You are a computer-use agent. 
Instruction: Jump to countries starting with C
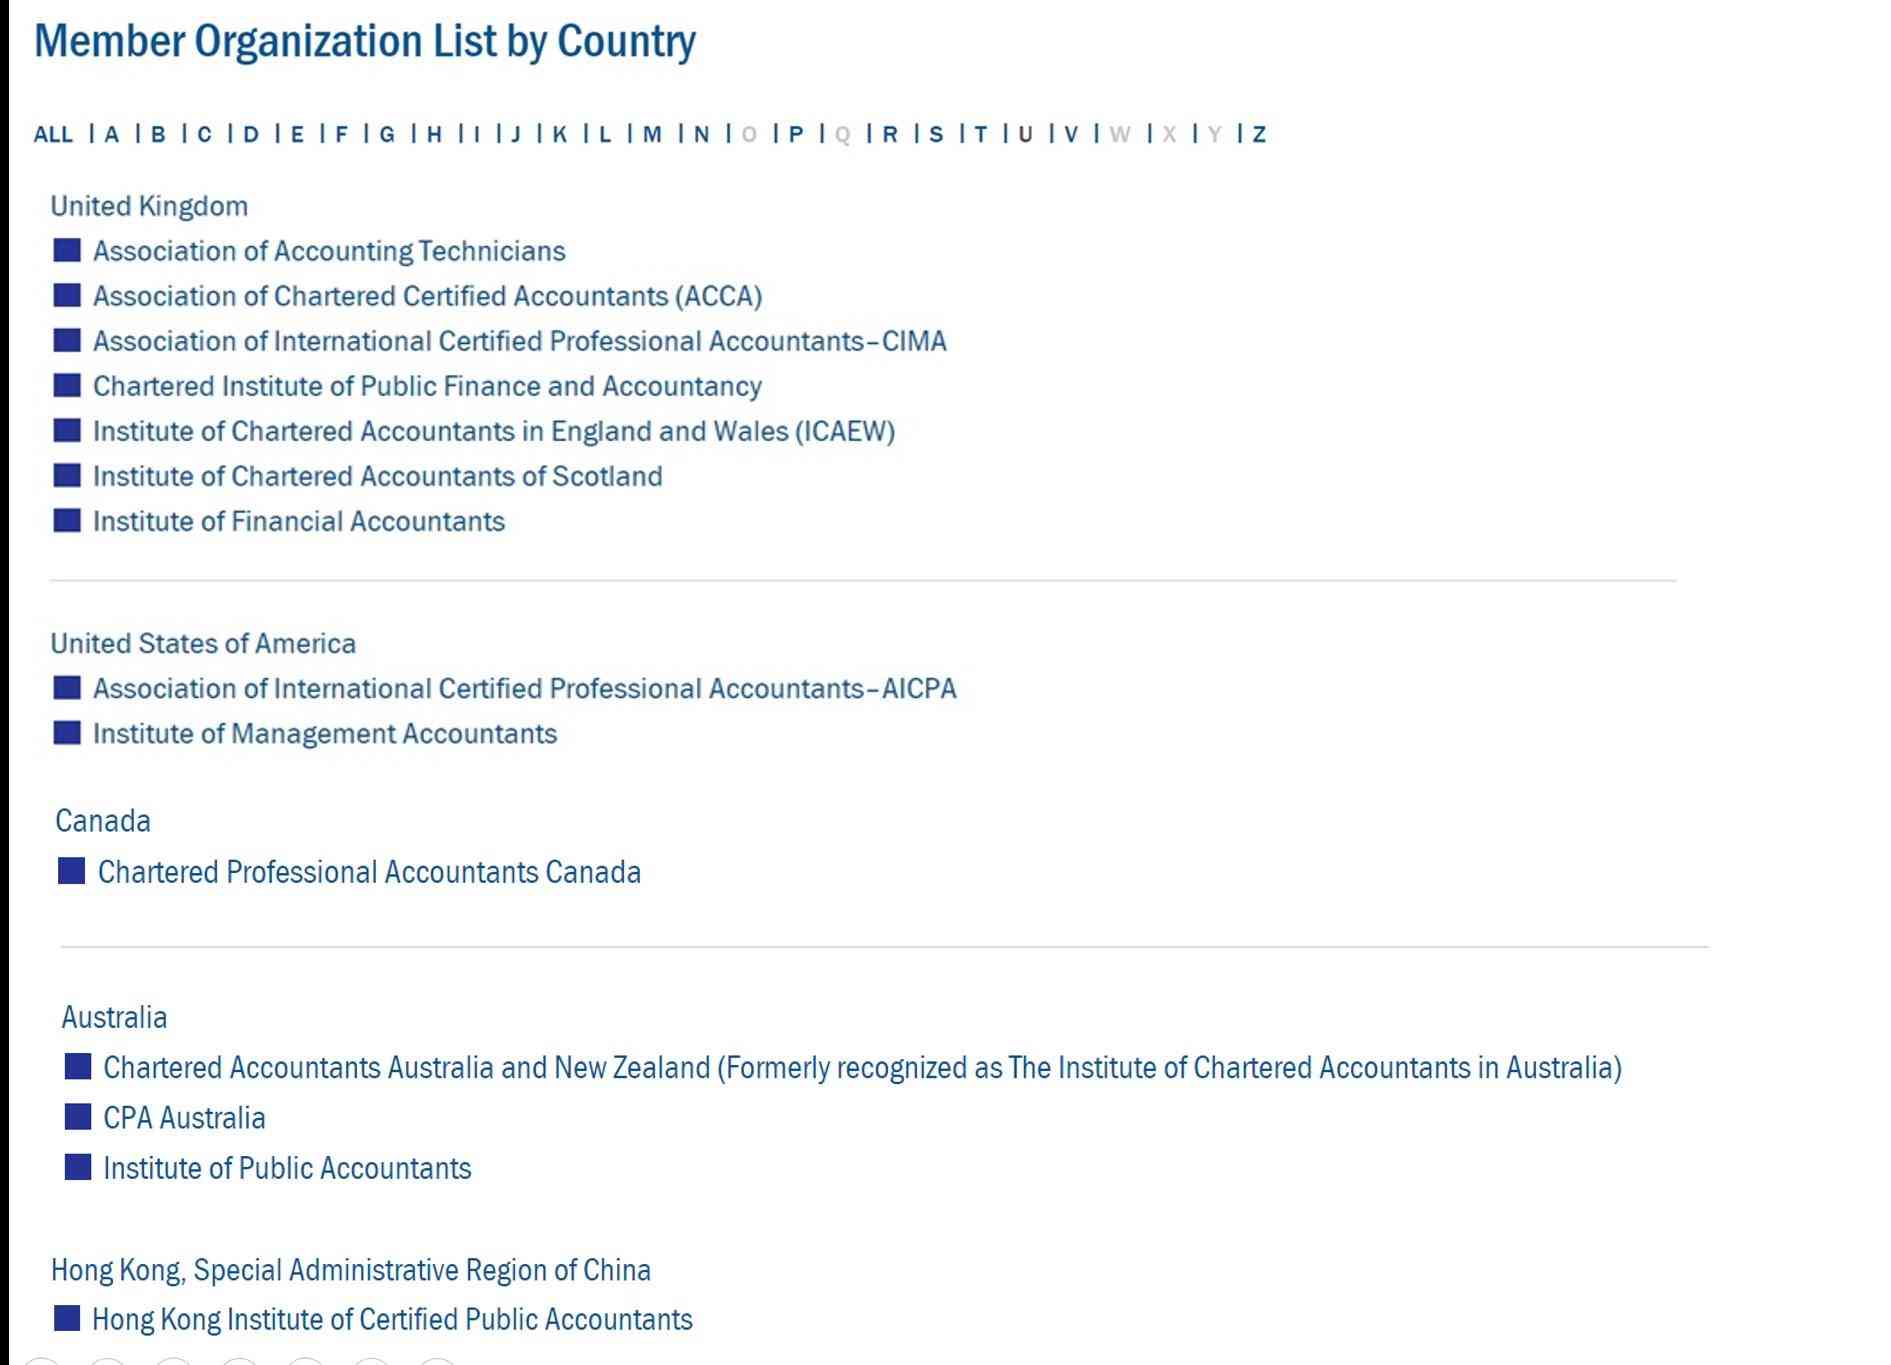point(204,134)
